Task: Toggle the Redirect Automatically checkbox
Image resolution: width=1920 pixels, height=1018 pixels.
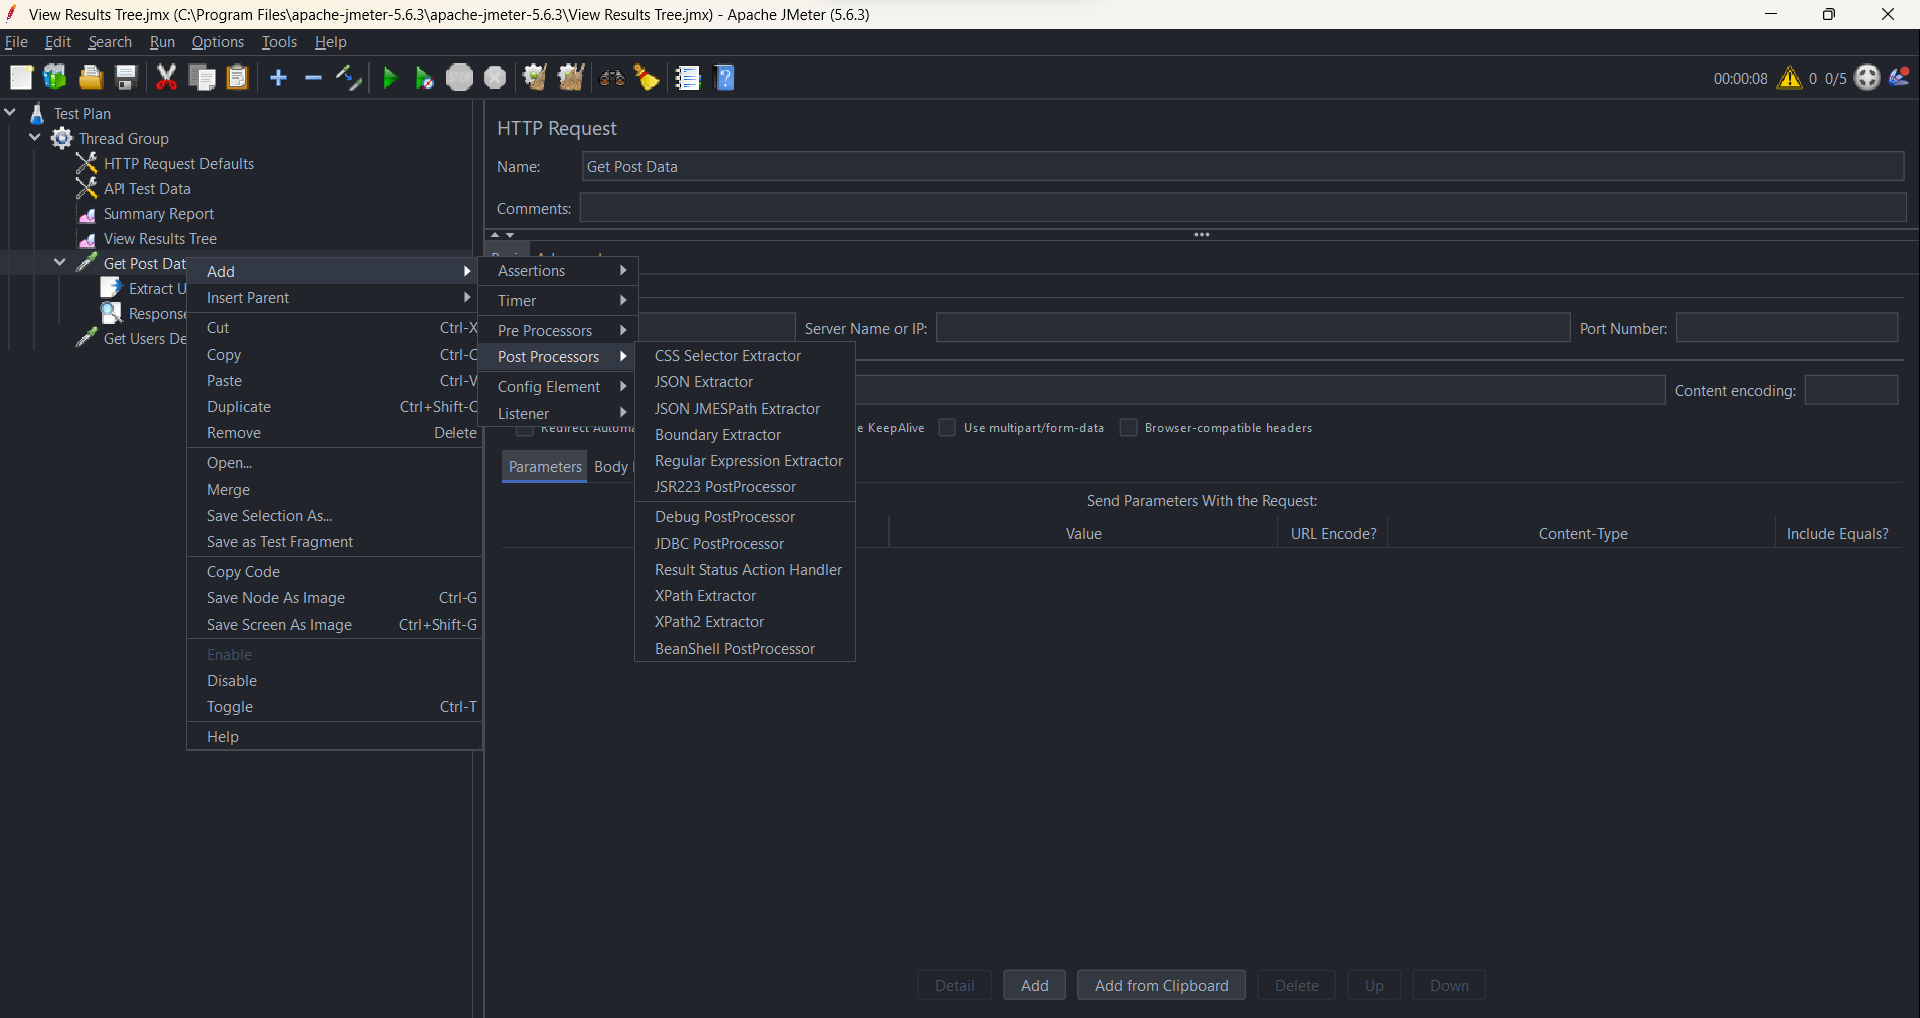Action: click(524, 430)
